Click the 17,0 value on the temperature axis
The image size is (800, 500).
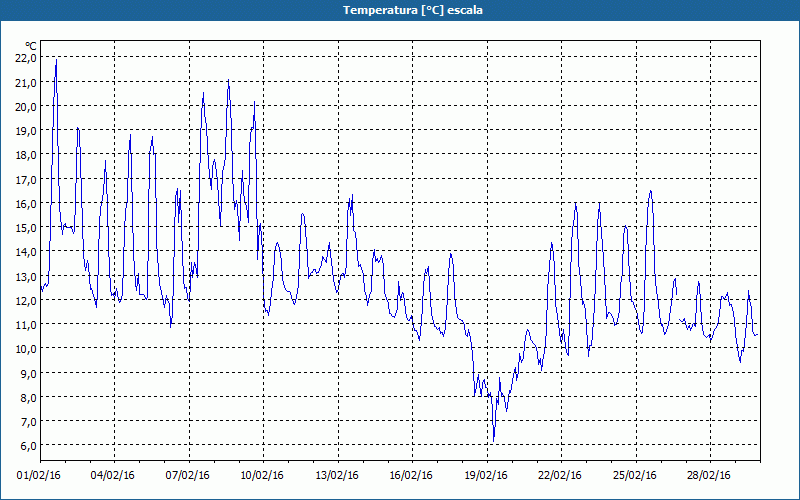26,180
